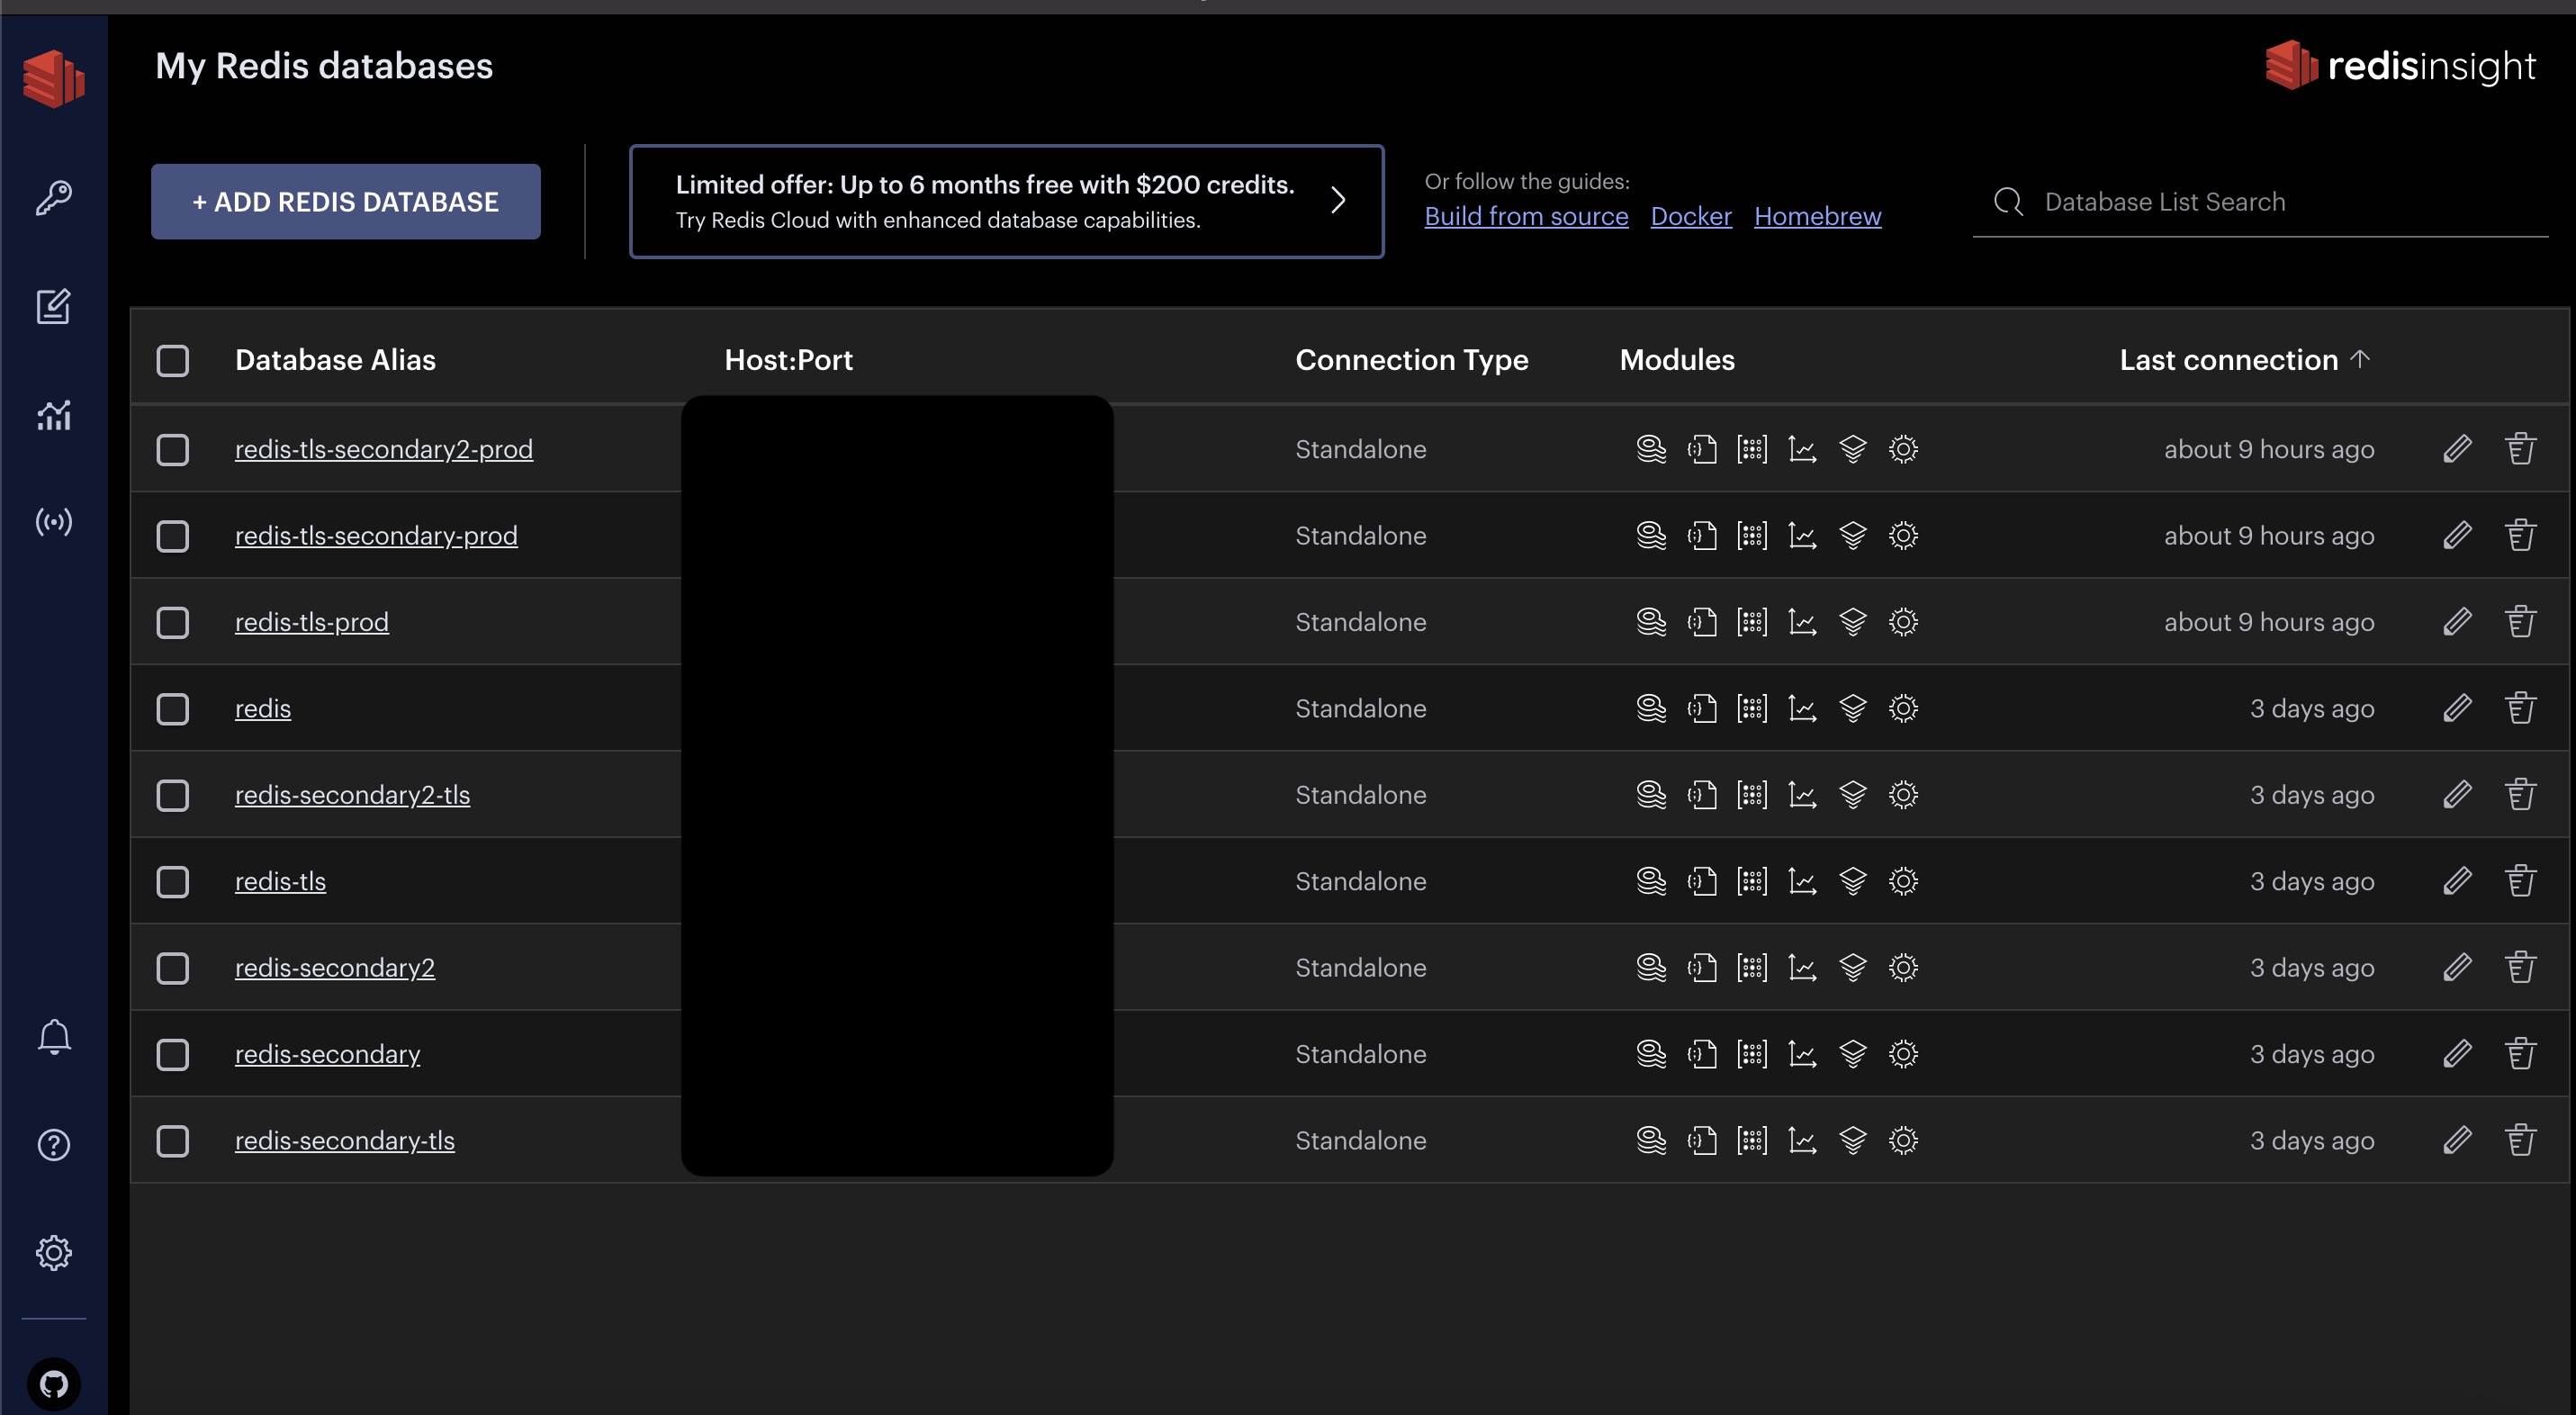Click '3 days ago' in redis-secondary-tls row

point(2312,1141)
